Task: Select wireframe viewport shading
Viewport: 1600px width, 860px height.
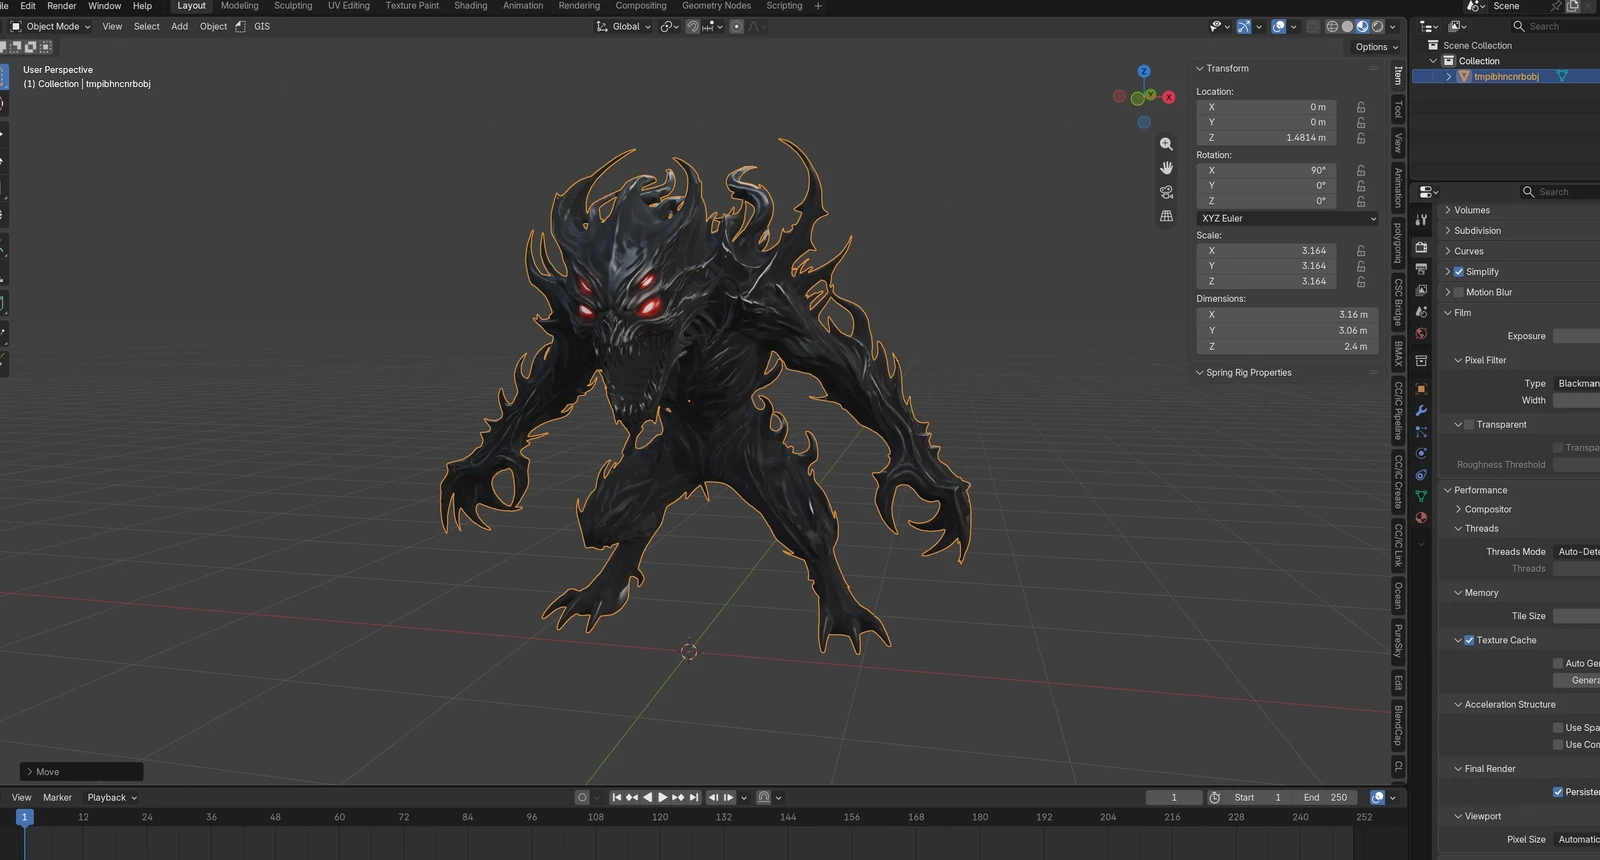Action: tap(1332, 27)
